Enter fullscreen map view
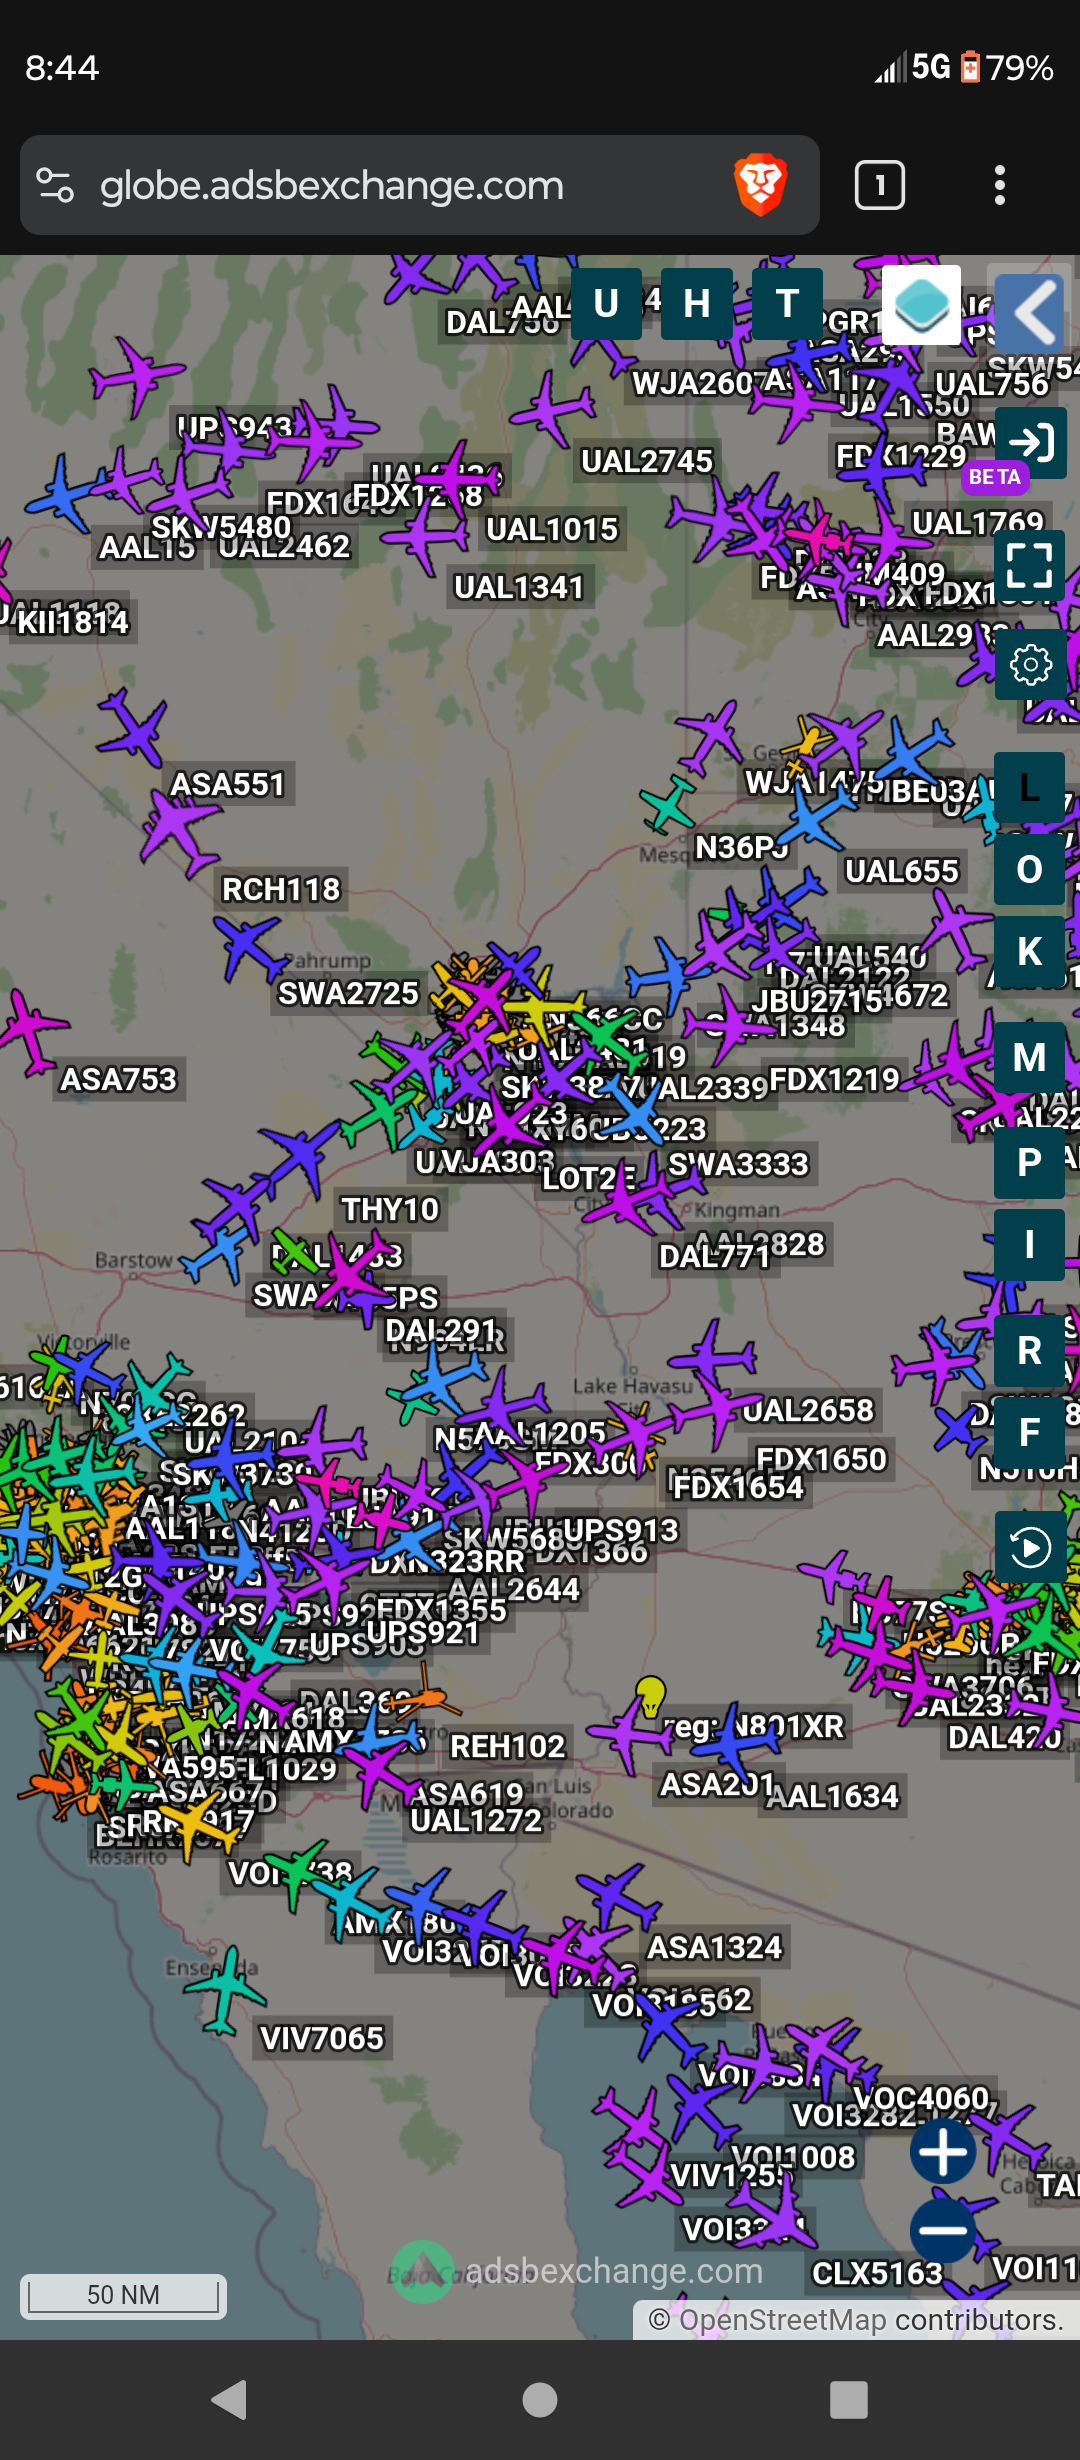This screenshot has width=1080, height=2460. point(1030,565)
